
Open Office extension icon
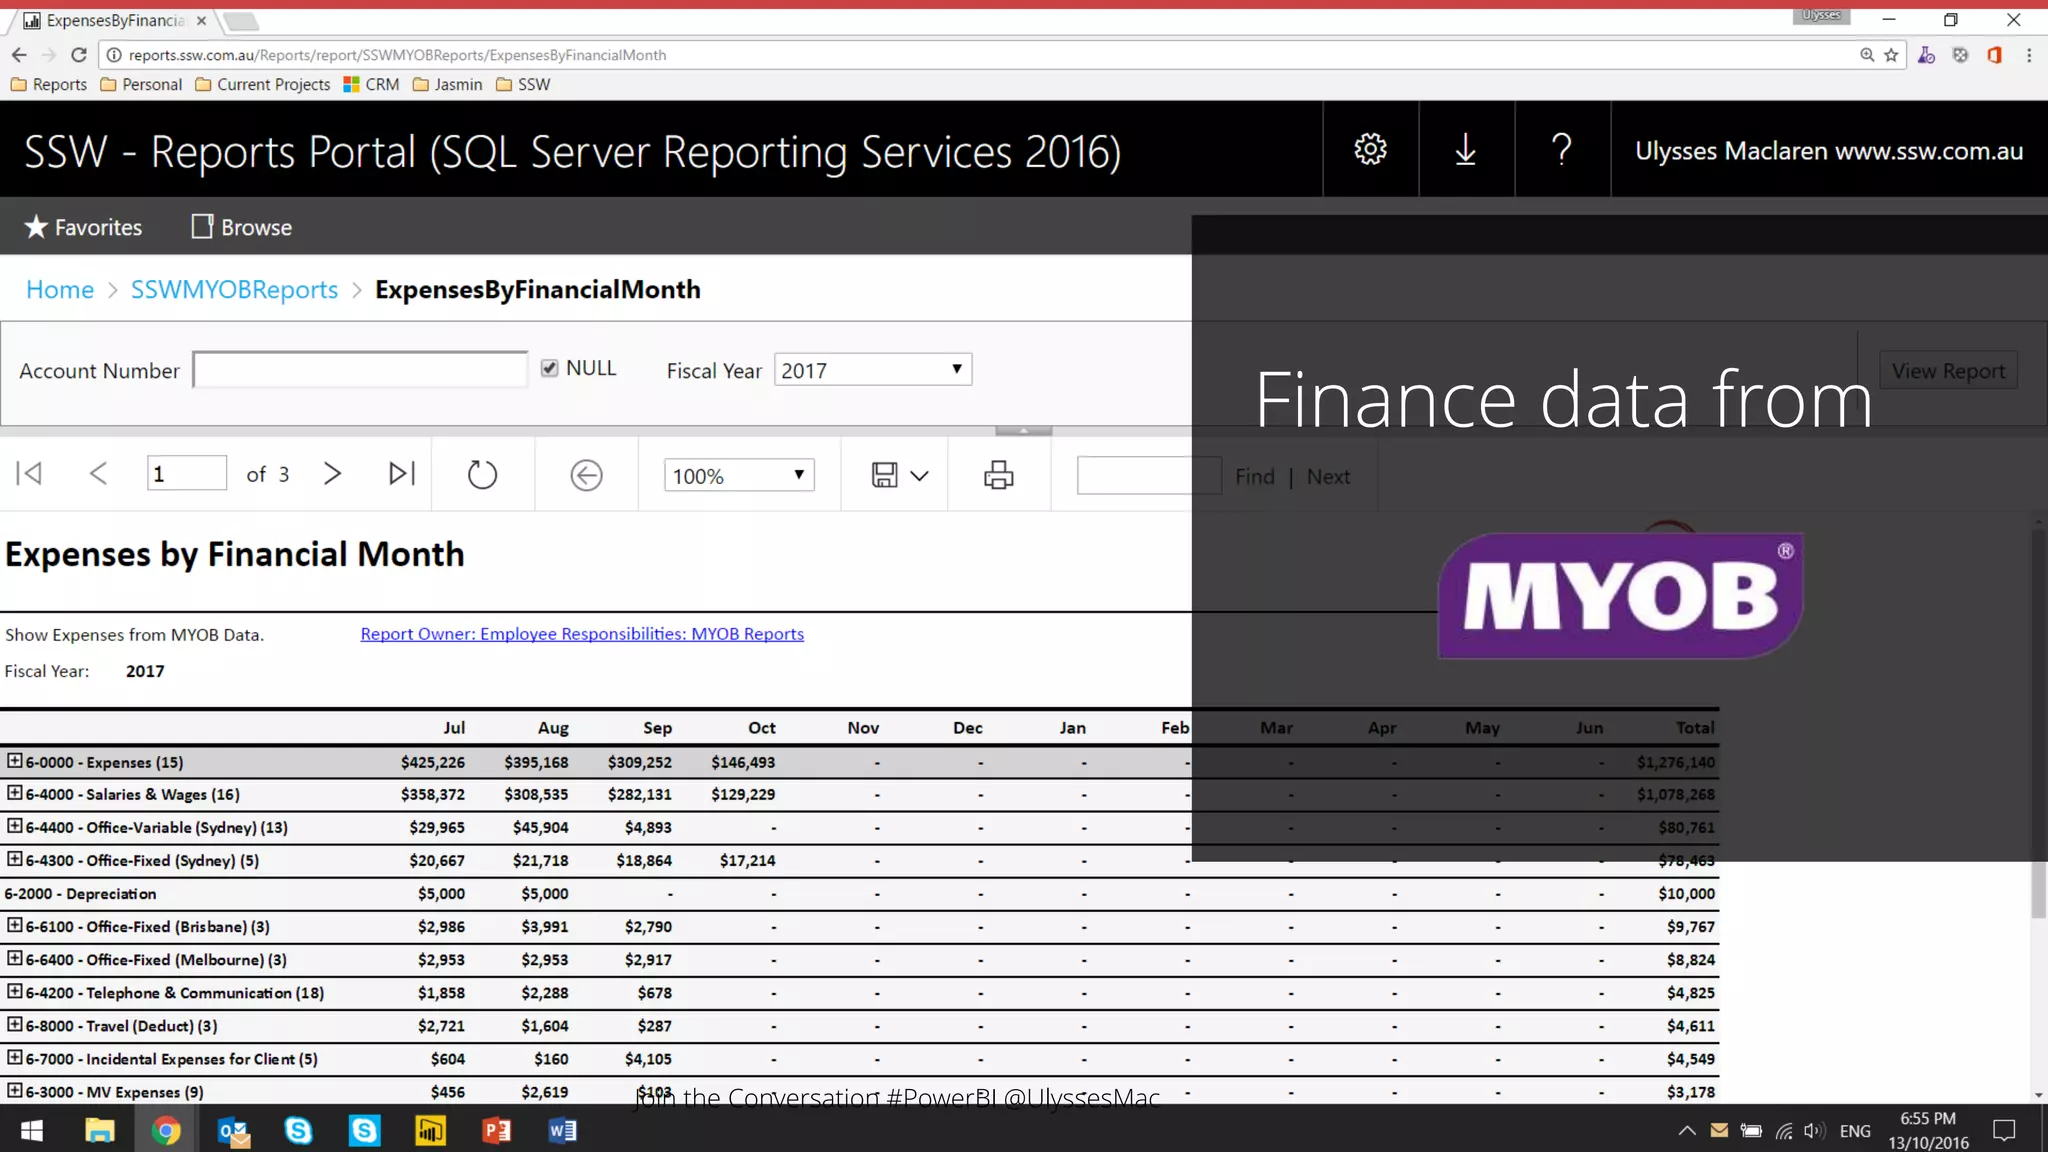1994,55
